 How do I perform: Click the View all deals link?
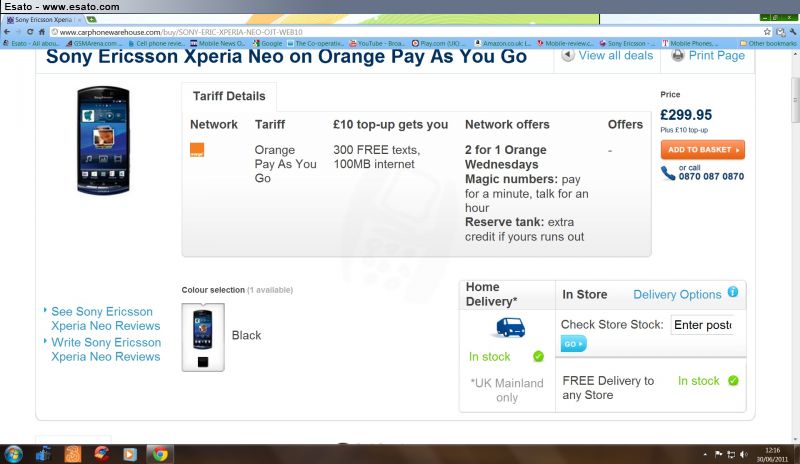(615, 55)
